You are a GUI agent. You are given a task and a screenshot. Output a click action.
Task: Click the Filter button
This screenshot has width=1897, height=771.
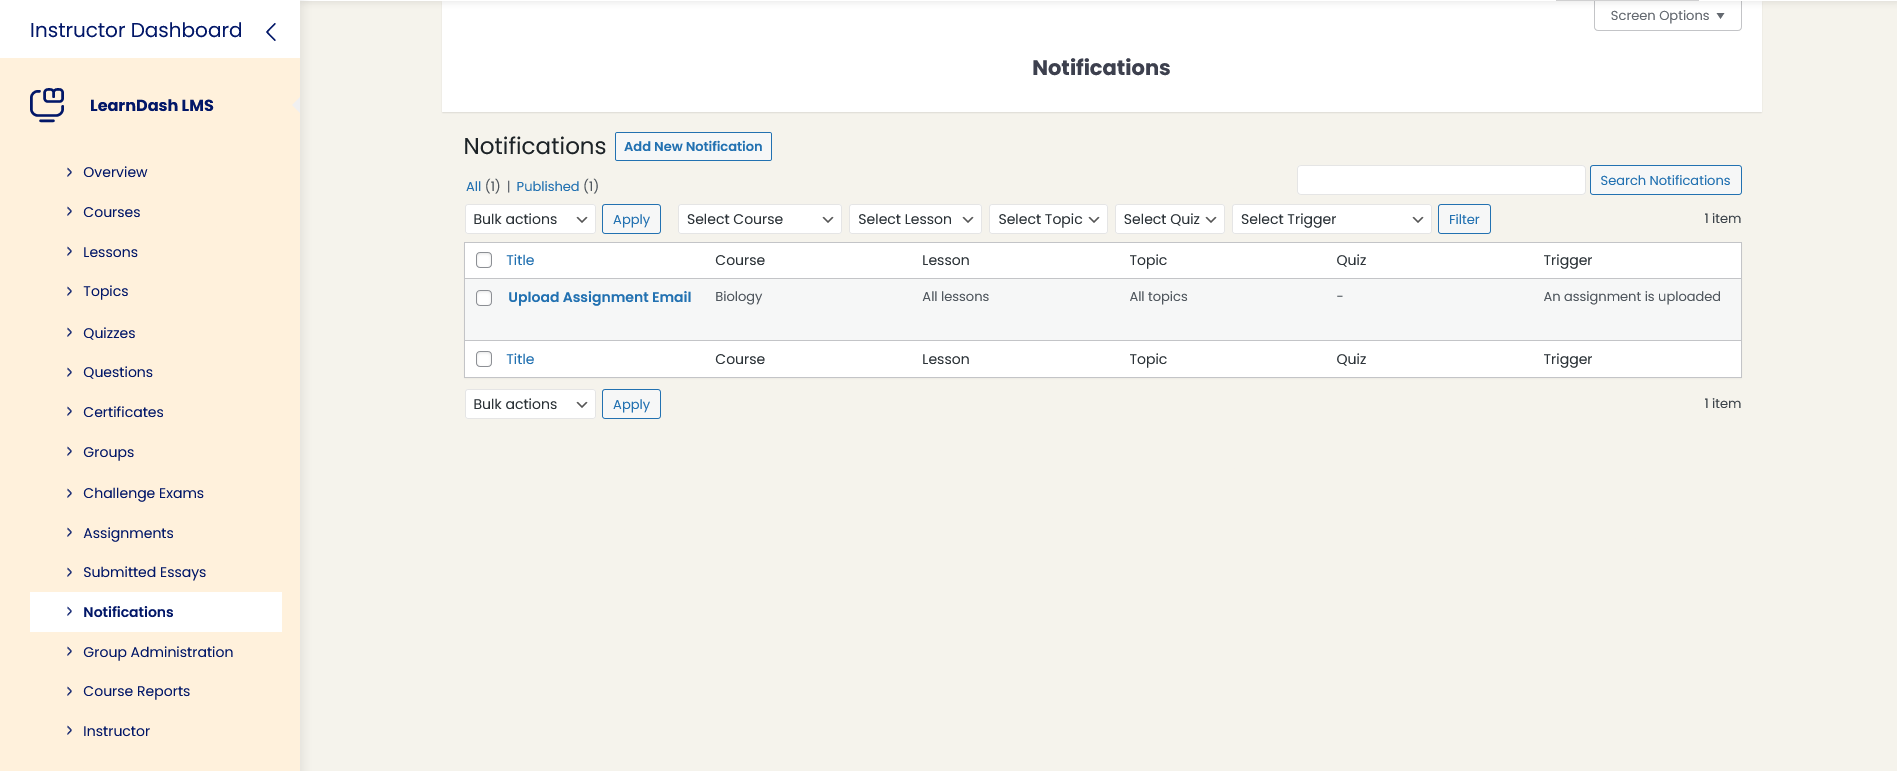1464,219
